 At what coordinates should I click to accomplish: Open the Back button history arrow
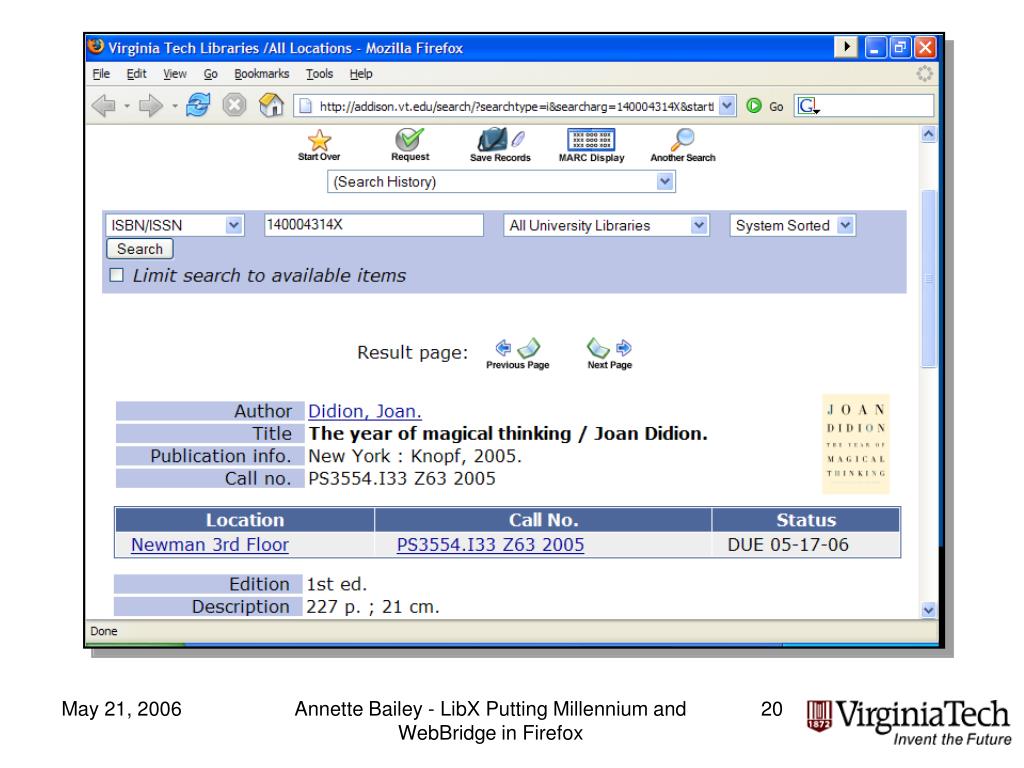pos(127,106)
